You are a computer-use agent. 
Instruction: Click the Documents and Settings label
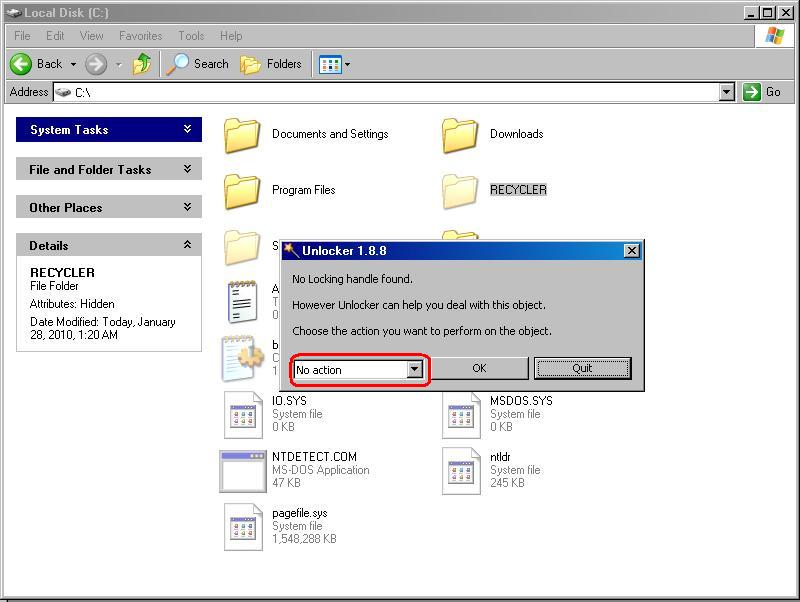coord(330,134)
